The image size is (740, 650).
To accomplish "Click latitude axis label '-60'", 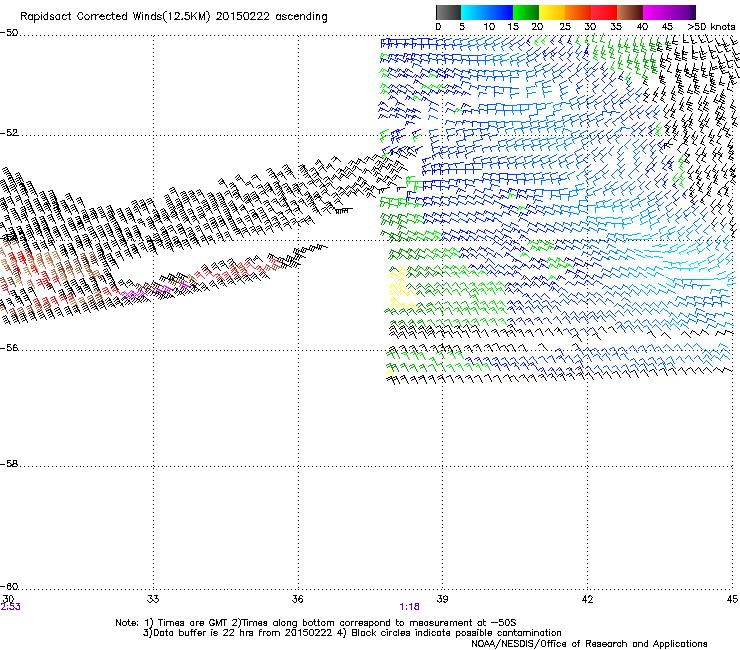I will (9, 587).
